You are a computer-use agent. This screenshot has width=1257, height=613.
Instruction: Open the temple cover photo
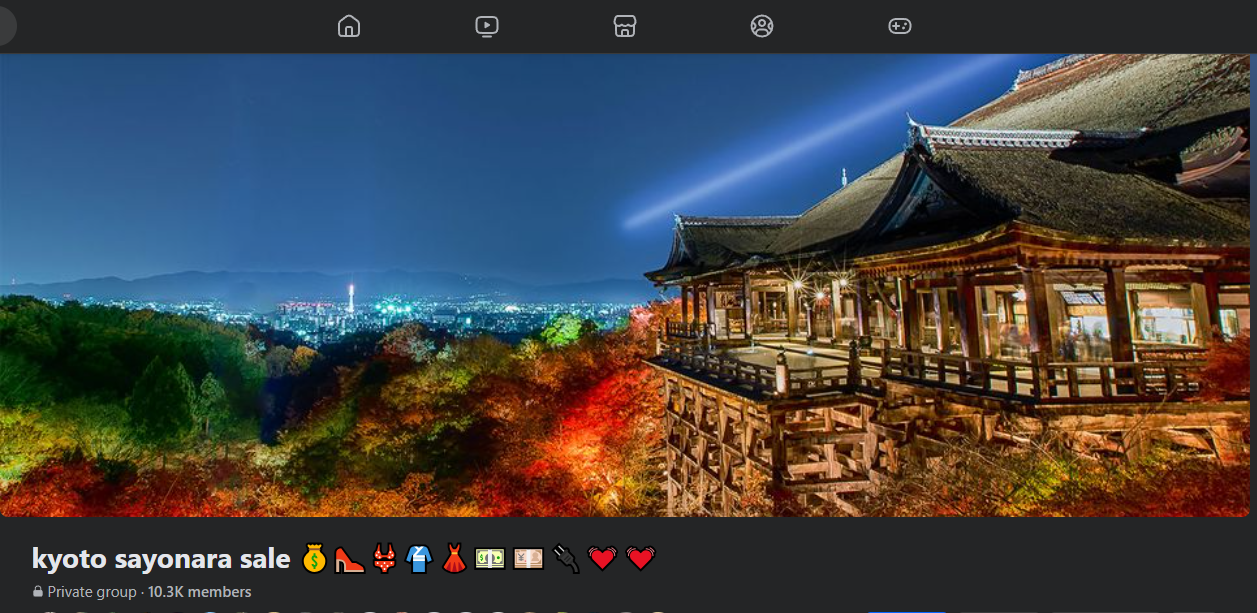(628, 285)
